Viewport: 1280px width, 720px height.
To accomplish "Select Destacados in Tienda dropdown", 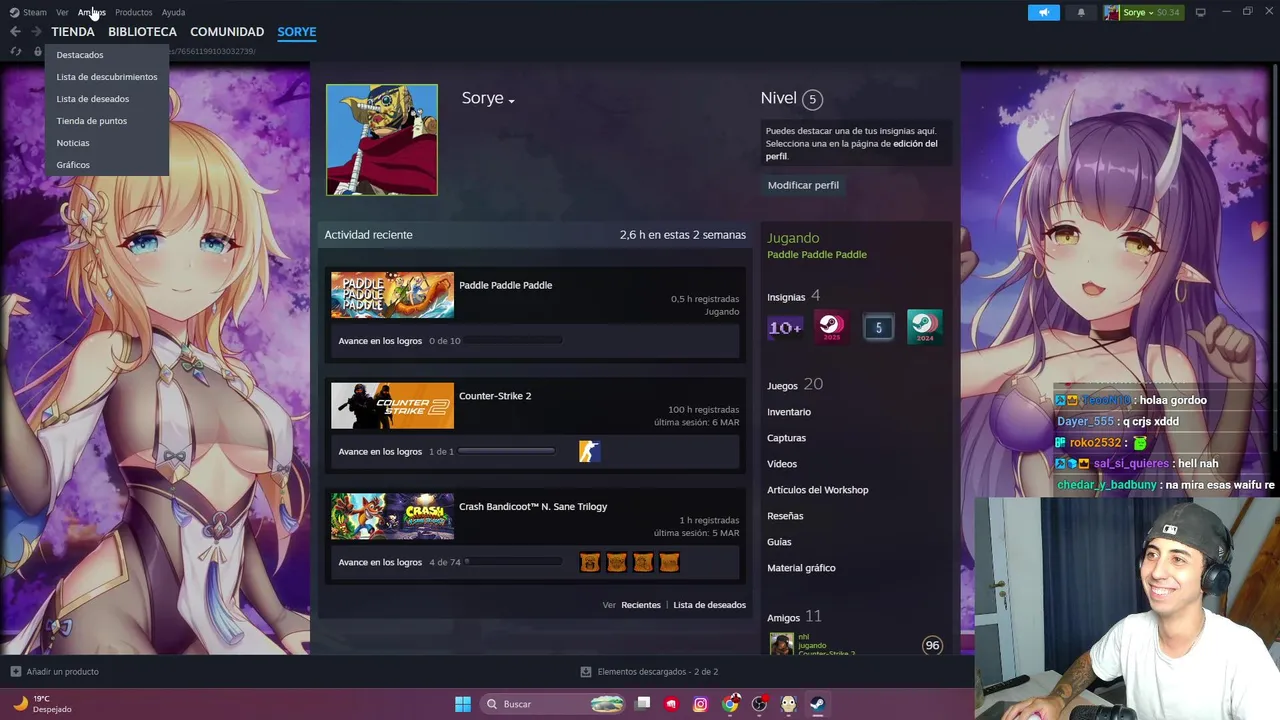I will 107,55.
